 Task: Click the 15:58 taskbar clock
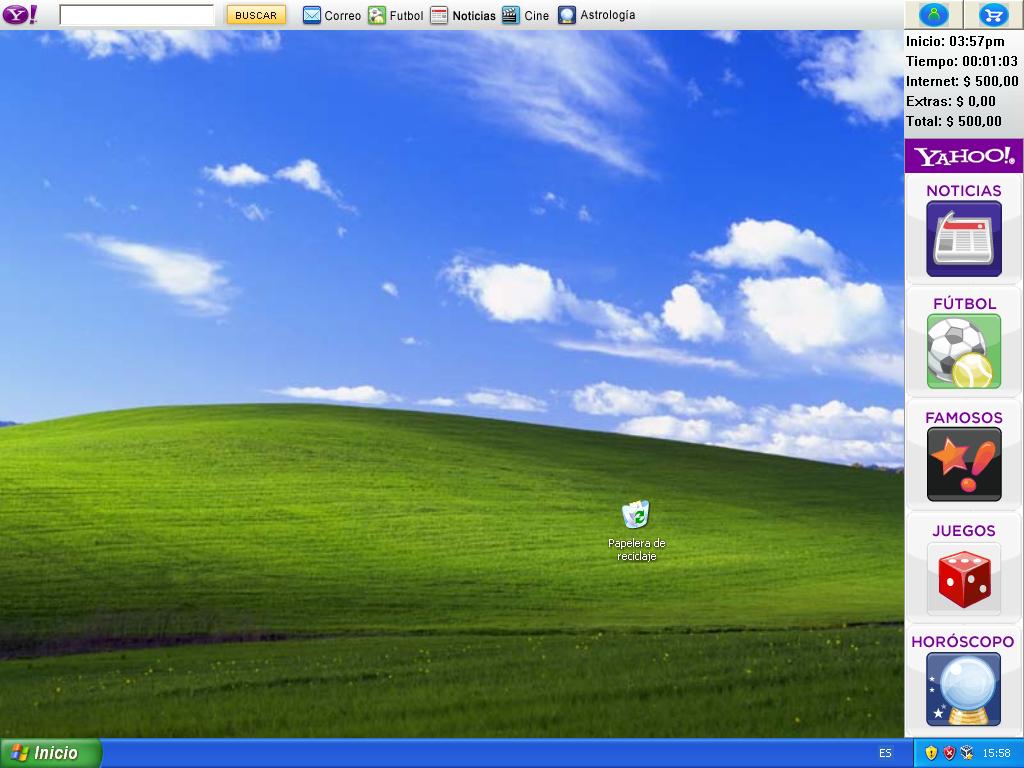997,754
